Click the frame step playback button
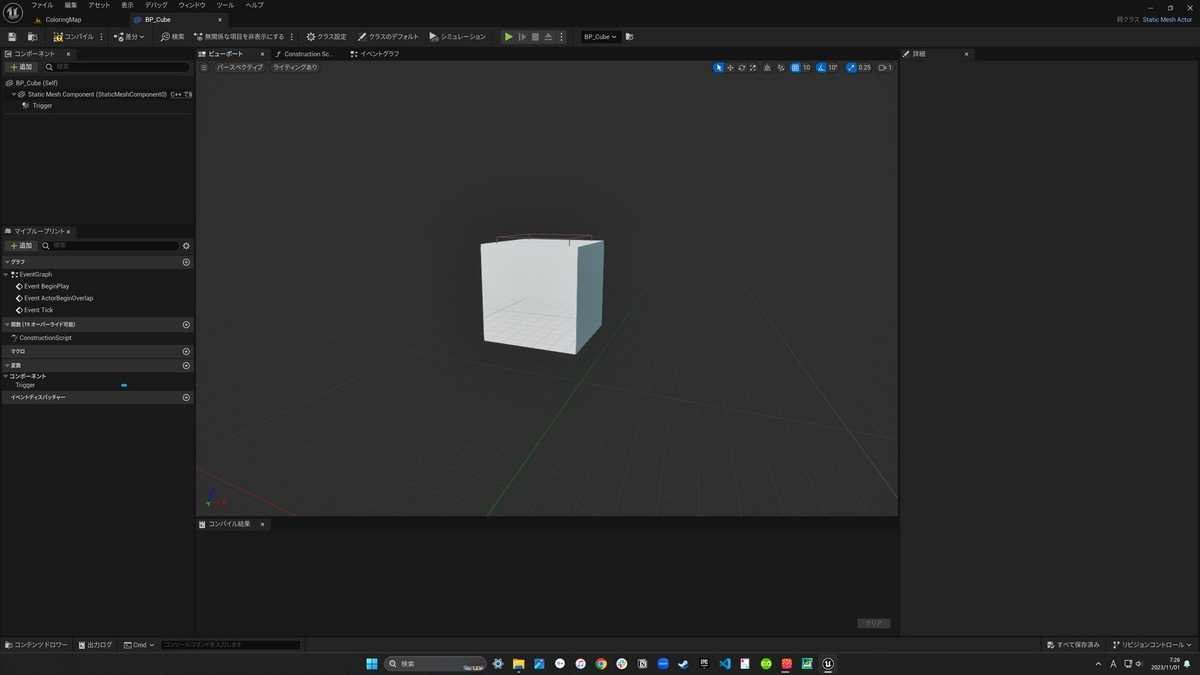This screenshot has height=675, width=1200. click(x=522, y=37)
